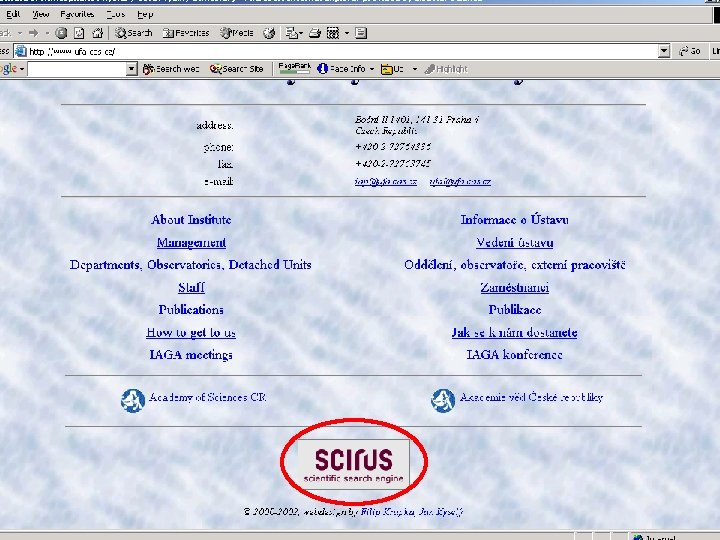Open the View menu
The image size is (720, 540).
point(40,14)
